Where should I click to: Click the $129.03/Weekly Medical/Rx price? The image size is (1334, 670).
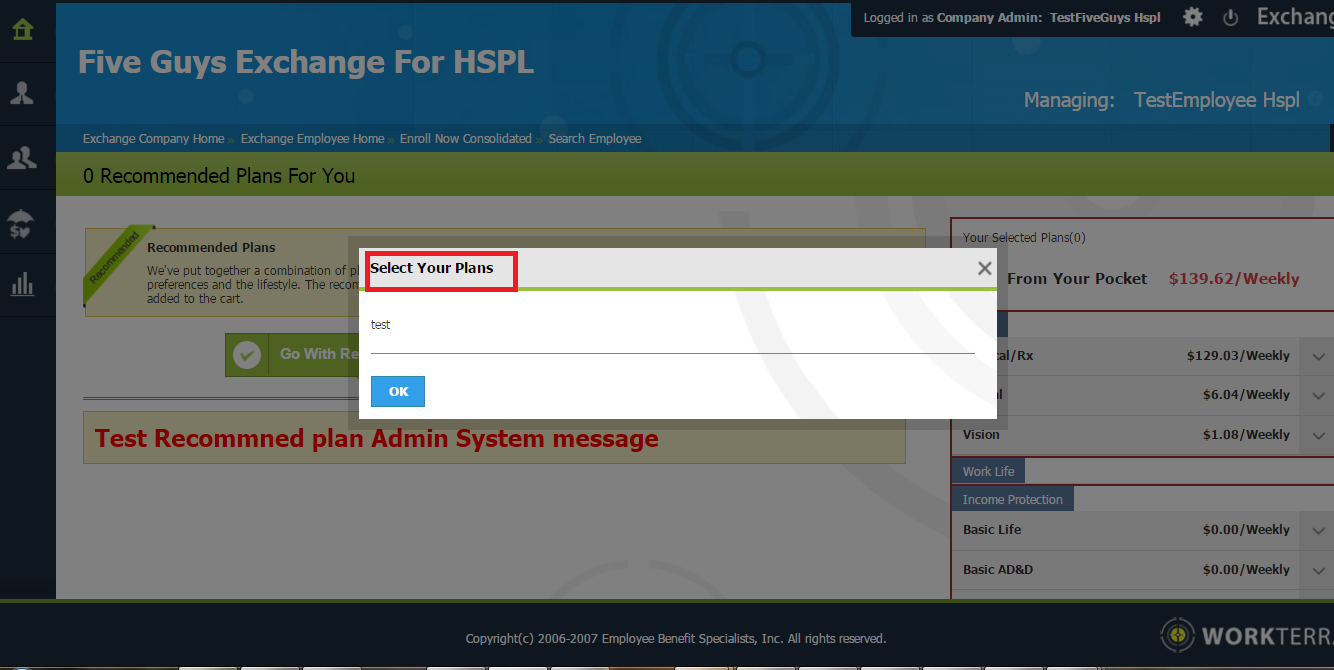pyautogui.click(x=1239, y=356)
